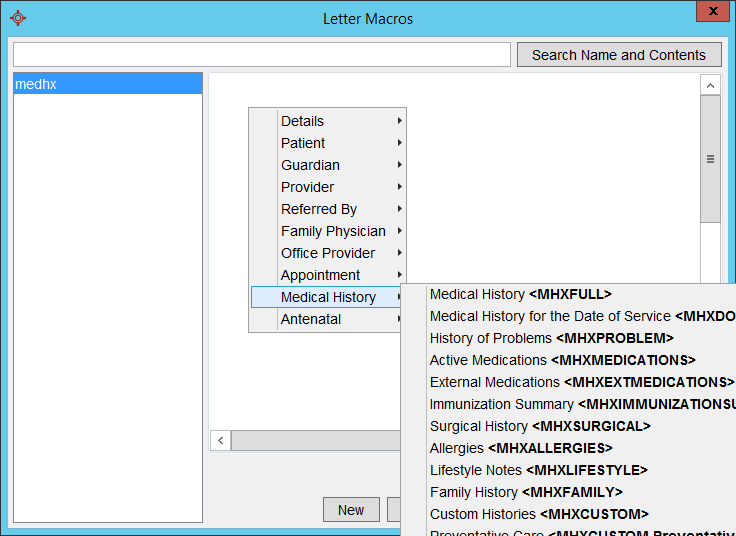736x536 pixels.
Task: Click Search Name and Contents button
Action: pos(618,55)
